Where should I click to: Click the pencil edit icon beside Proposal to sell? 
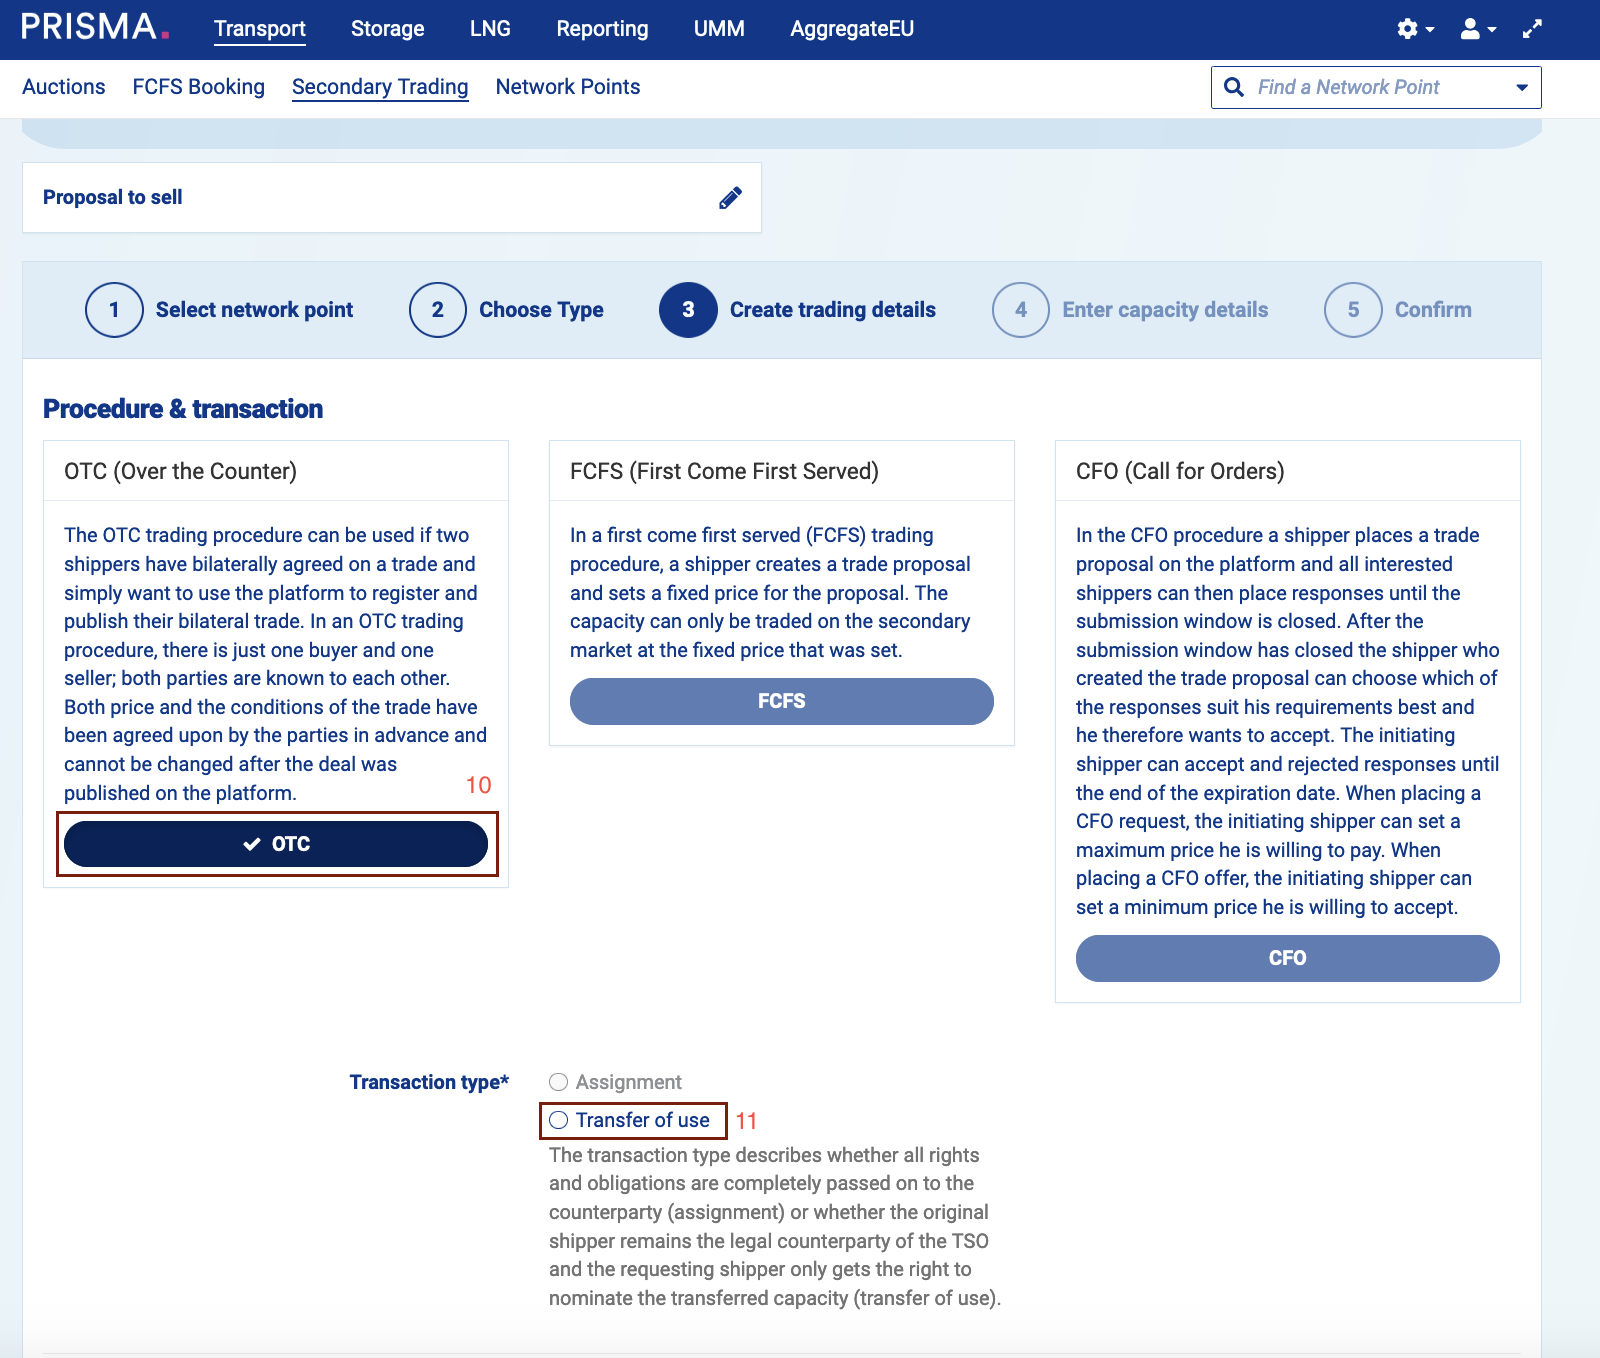[x=730, y=198]
